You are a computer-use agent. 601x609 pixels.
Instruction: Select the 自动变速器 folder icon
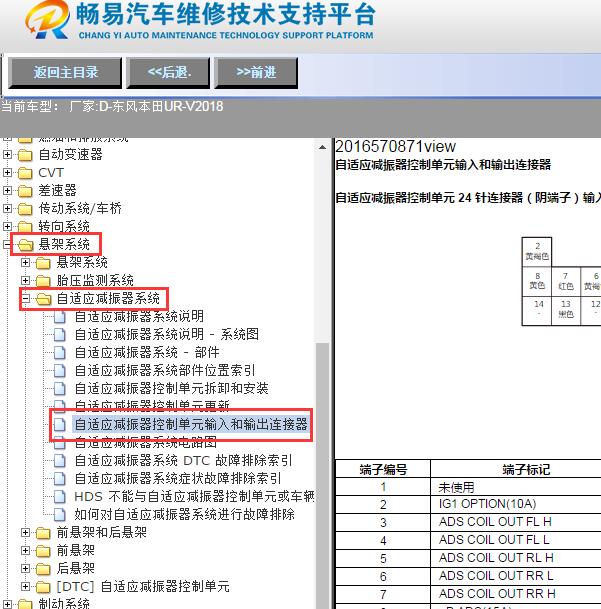point(25,155)
